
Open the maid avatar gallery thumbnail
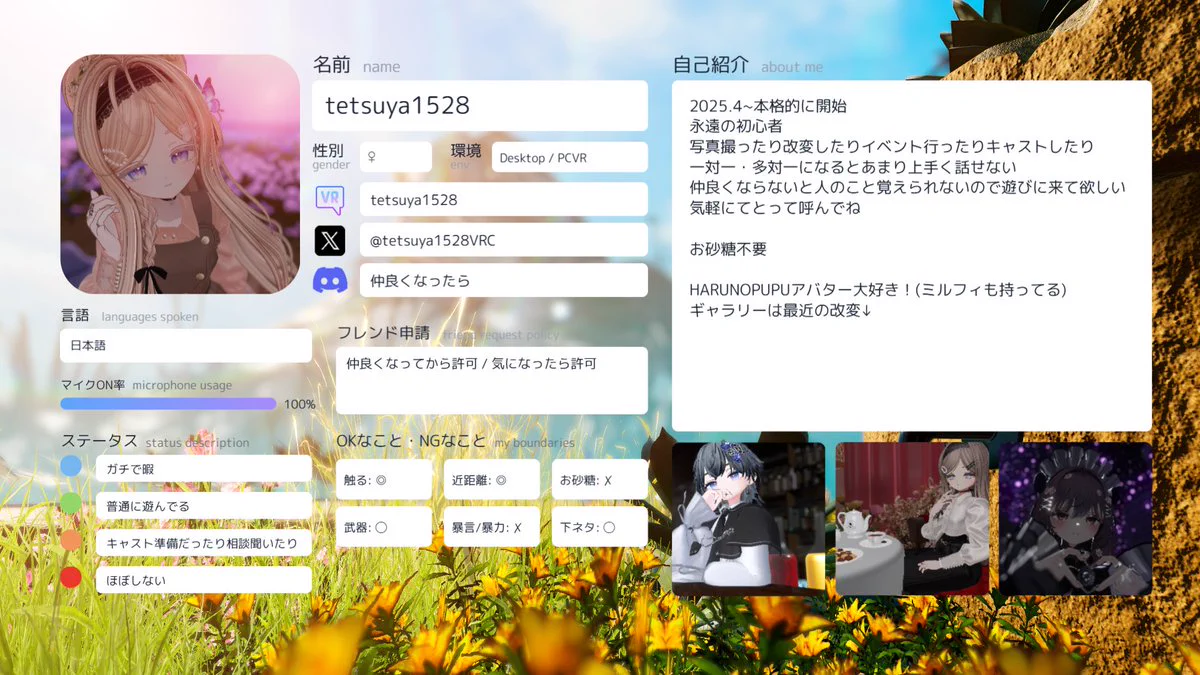coord(1076,519)
